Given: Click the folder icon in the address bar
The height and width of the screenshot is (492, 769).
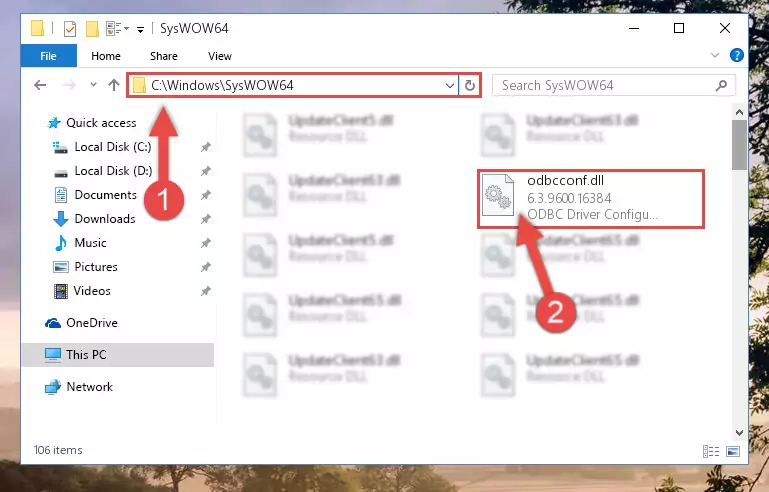Looking at the screenshot, I should click(139, 85).
